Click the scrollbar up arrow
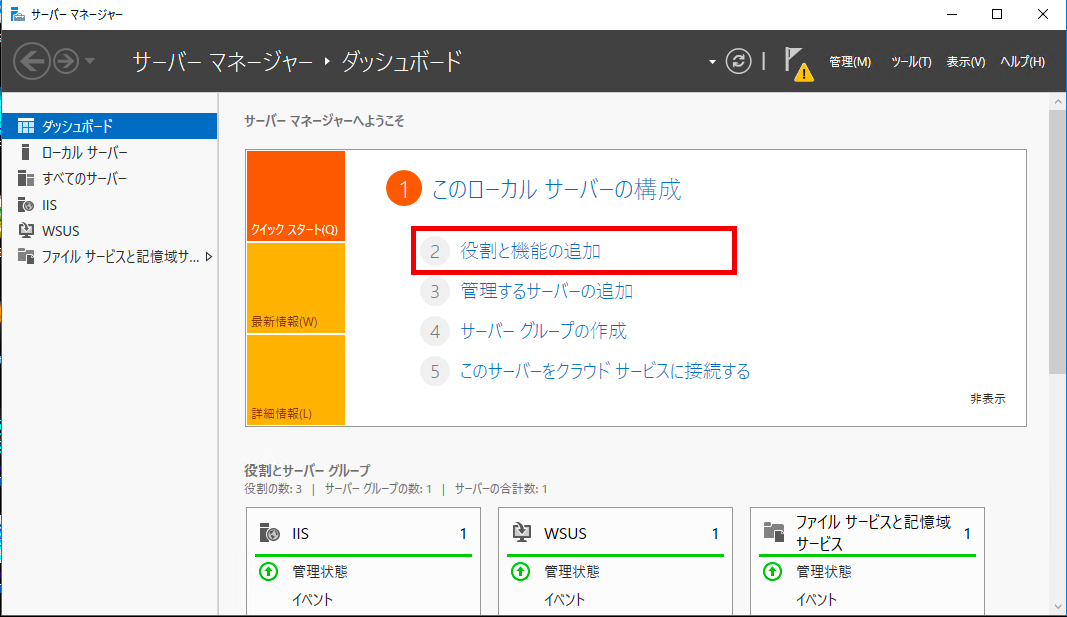Image resolution: width=1067 pixels, height=617 pixels. coord(1057,102)
